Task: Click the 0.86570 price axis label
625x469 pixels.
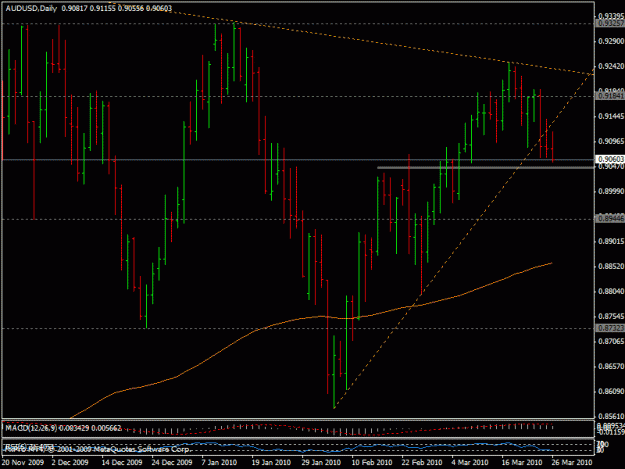Action: tap(611, 366)
